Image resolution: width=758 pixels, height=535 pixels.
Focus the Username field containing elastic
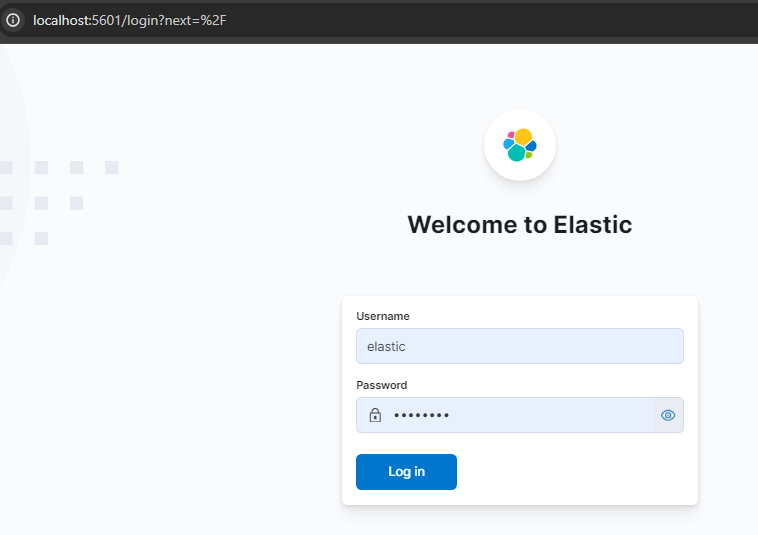coord(520,346)
